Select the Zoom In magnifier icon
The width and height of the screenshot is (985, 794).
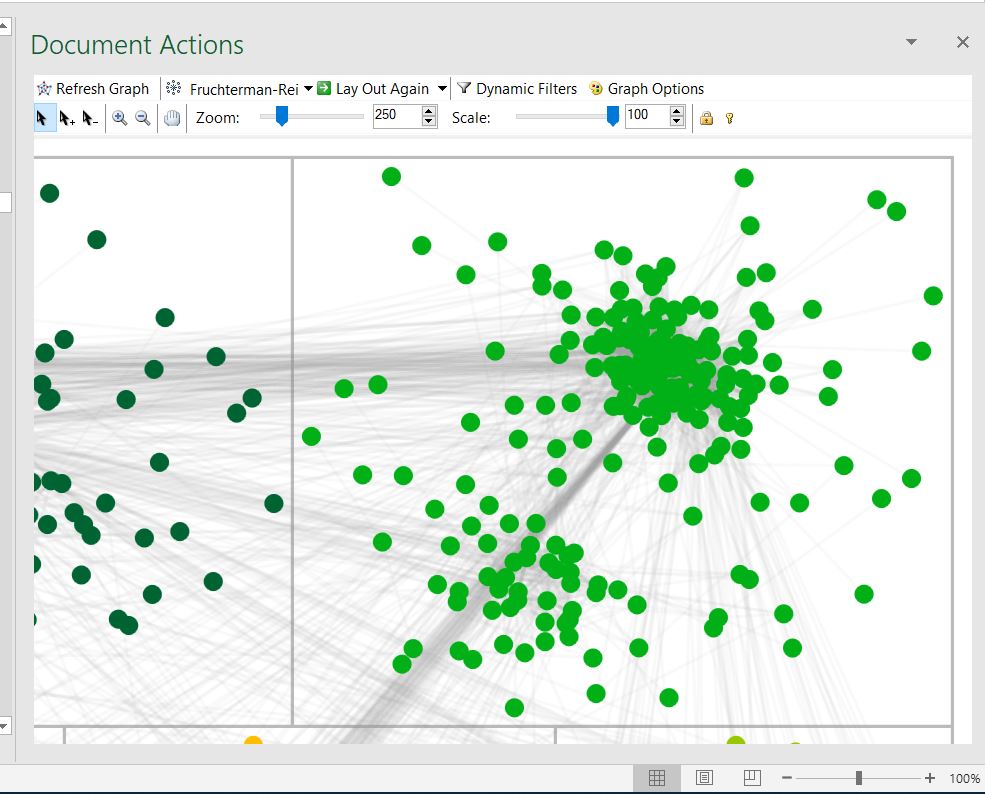coord(120,117)
